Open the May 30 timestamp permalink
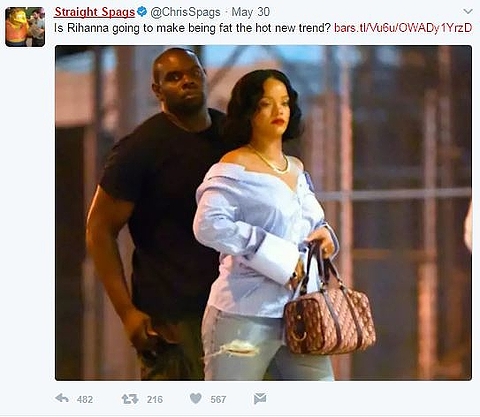 pos(250,12)
